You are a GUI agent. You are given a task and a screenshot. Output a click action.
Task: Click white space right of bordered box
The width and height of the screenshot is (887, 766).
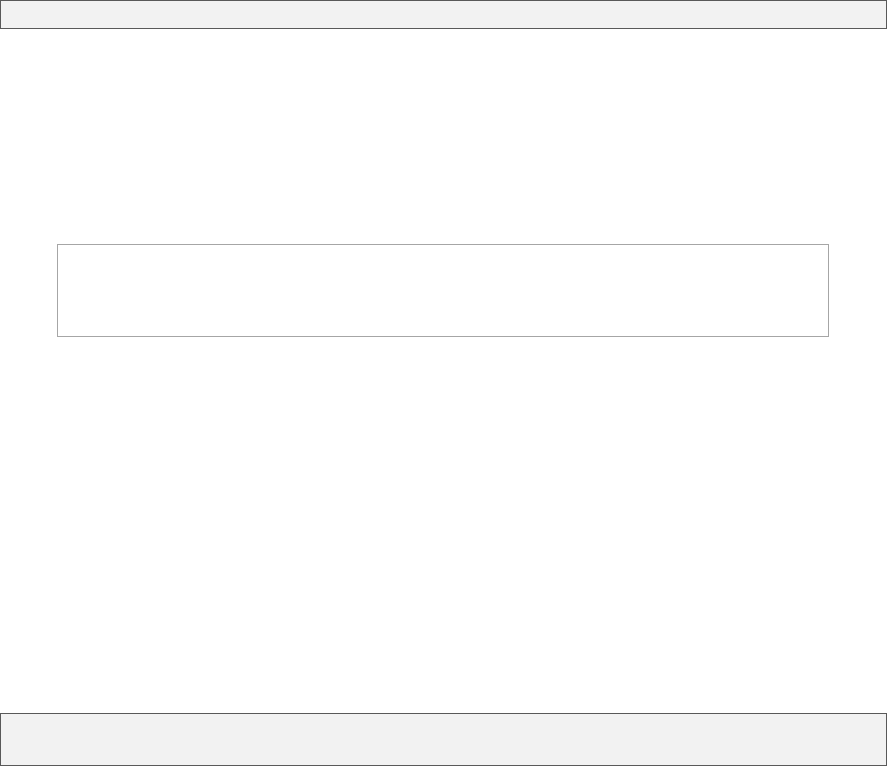point(858,290)
